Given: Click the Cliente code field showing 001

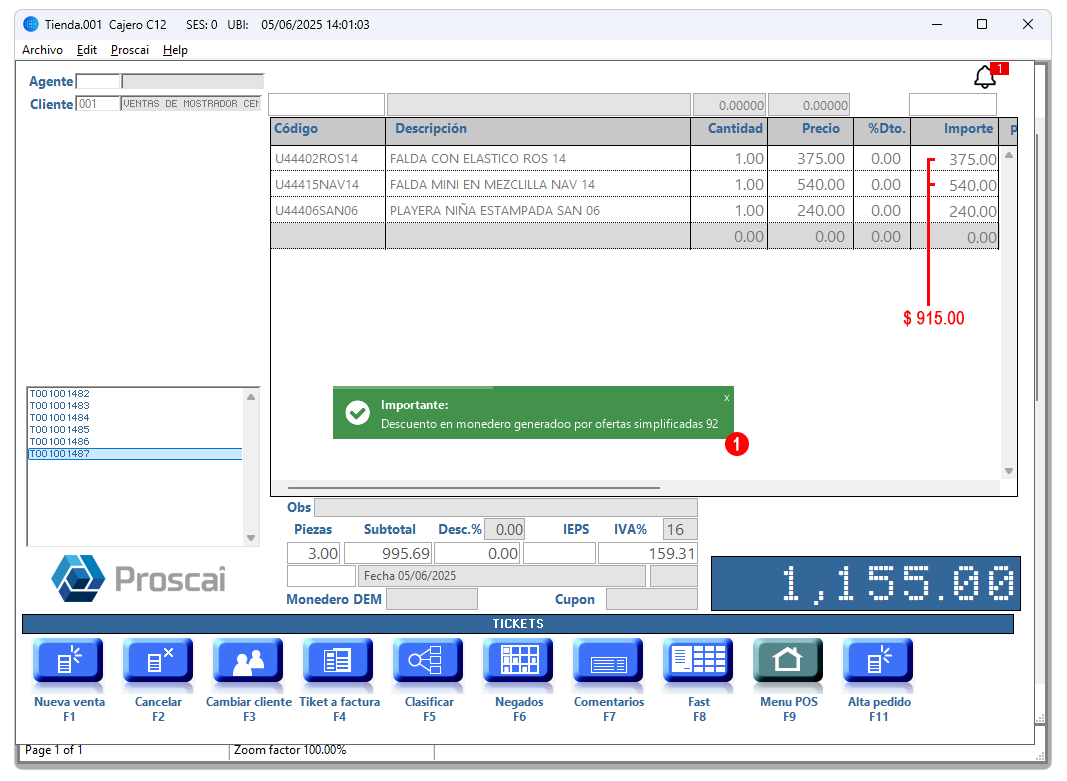Looking at the screenshot, I should pos(98,104).
